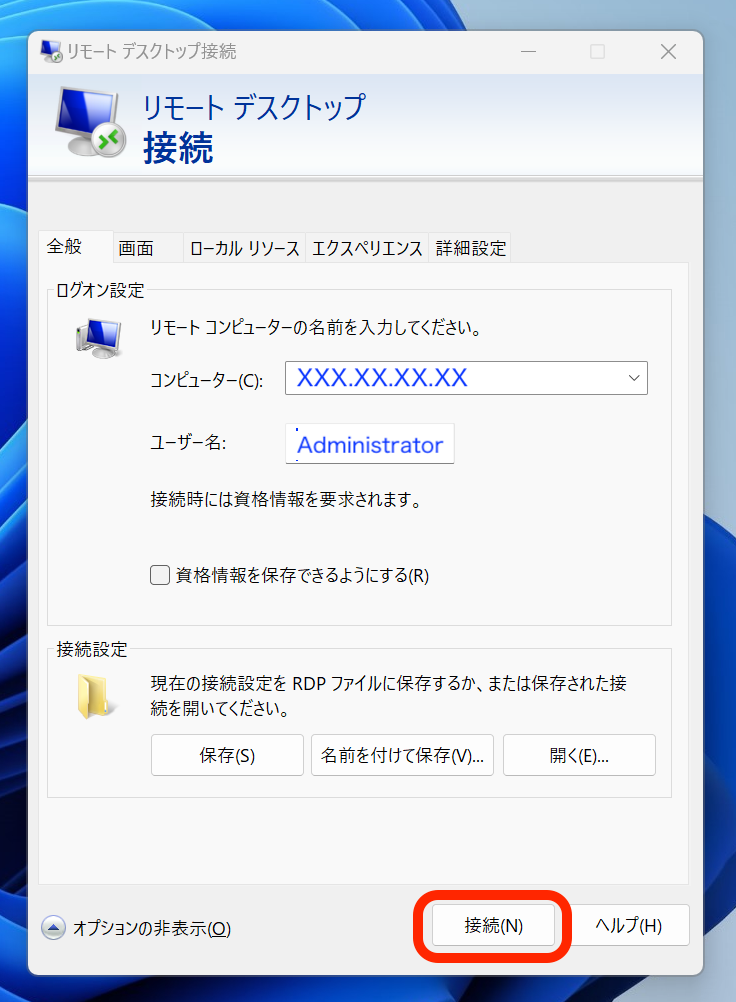Select the 全般 tab

(64, 246)
